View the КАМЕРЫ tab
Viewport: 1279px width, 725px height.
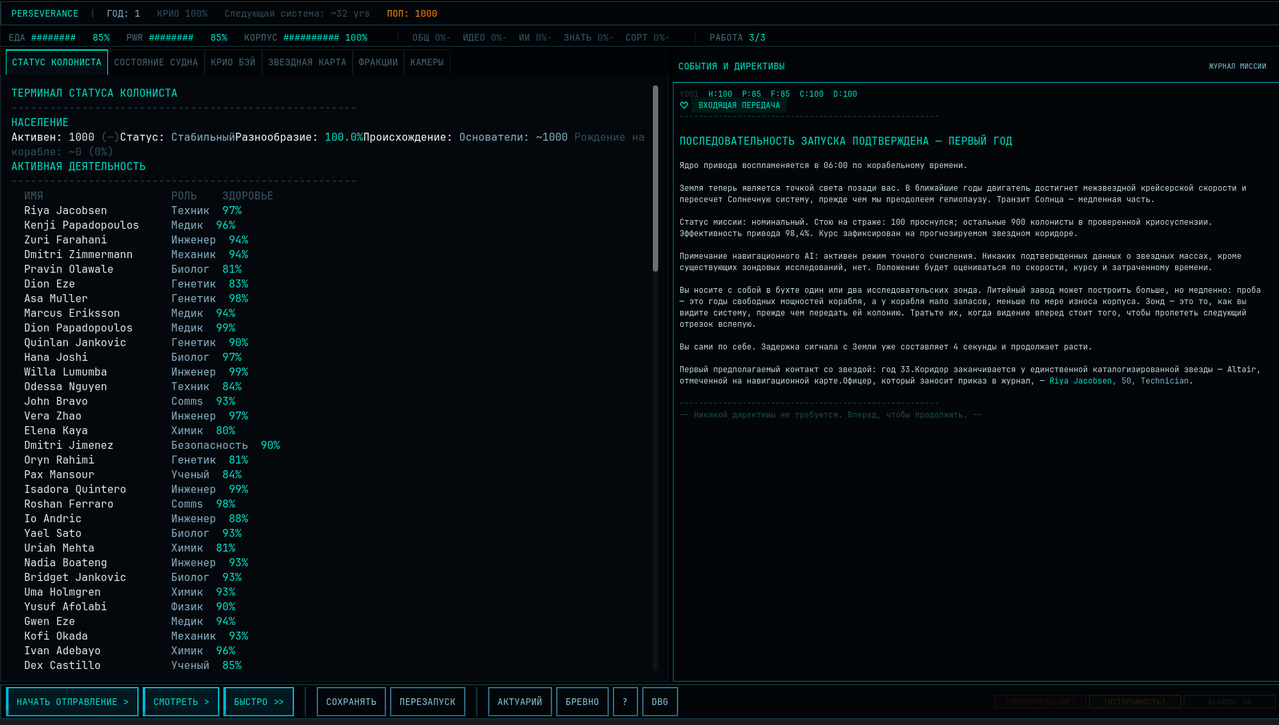pos(427,62)
